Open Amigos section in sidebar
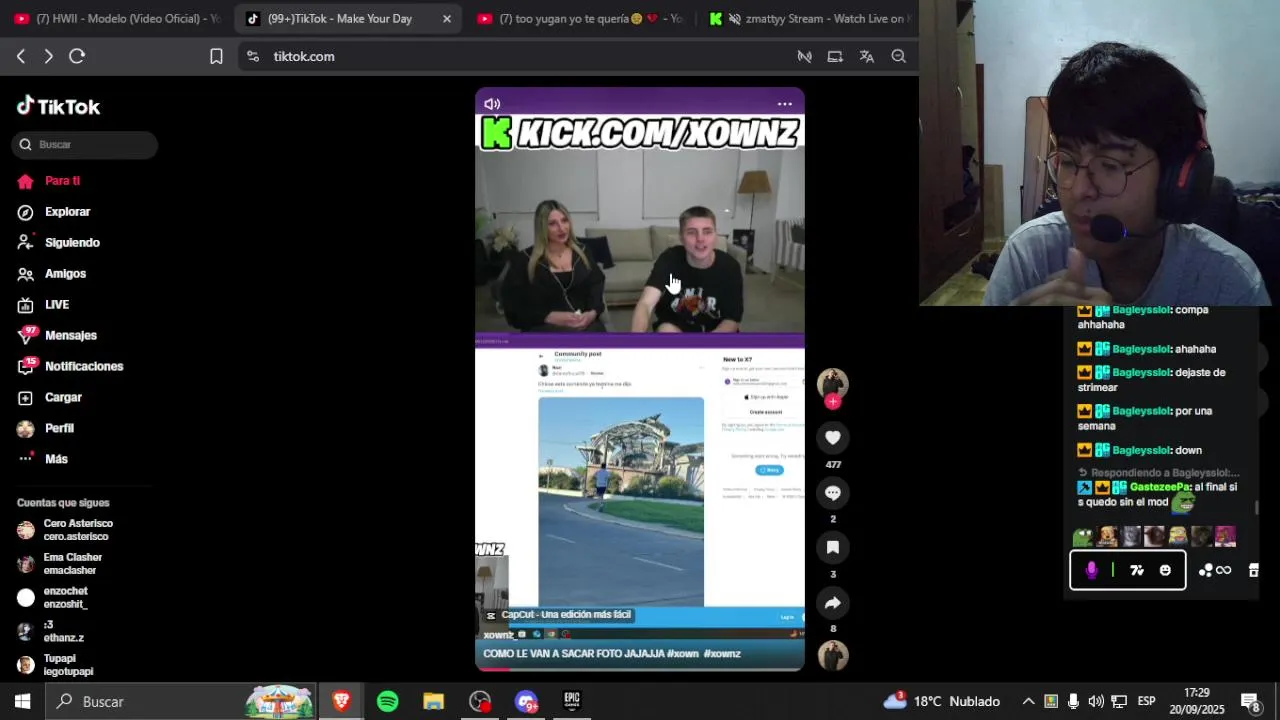 [x=51, y=274]
